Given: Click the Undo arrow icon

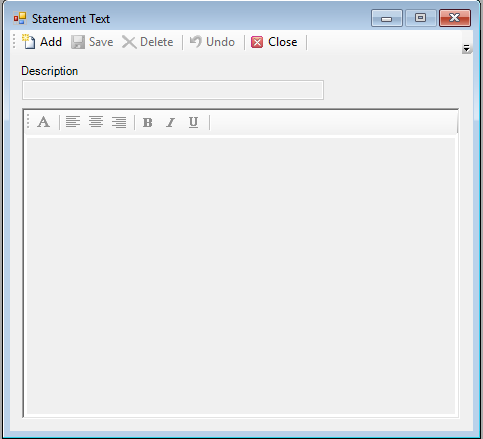Looking at the screenshot, I should tap(196, 42).
